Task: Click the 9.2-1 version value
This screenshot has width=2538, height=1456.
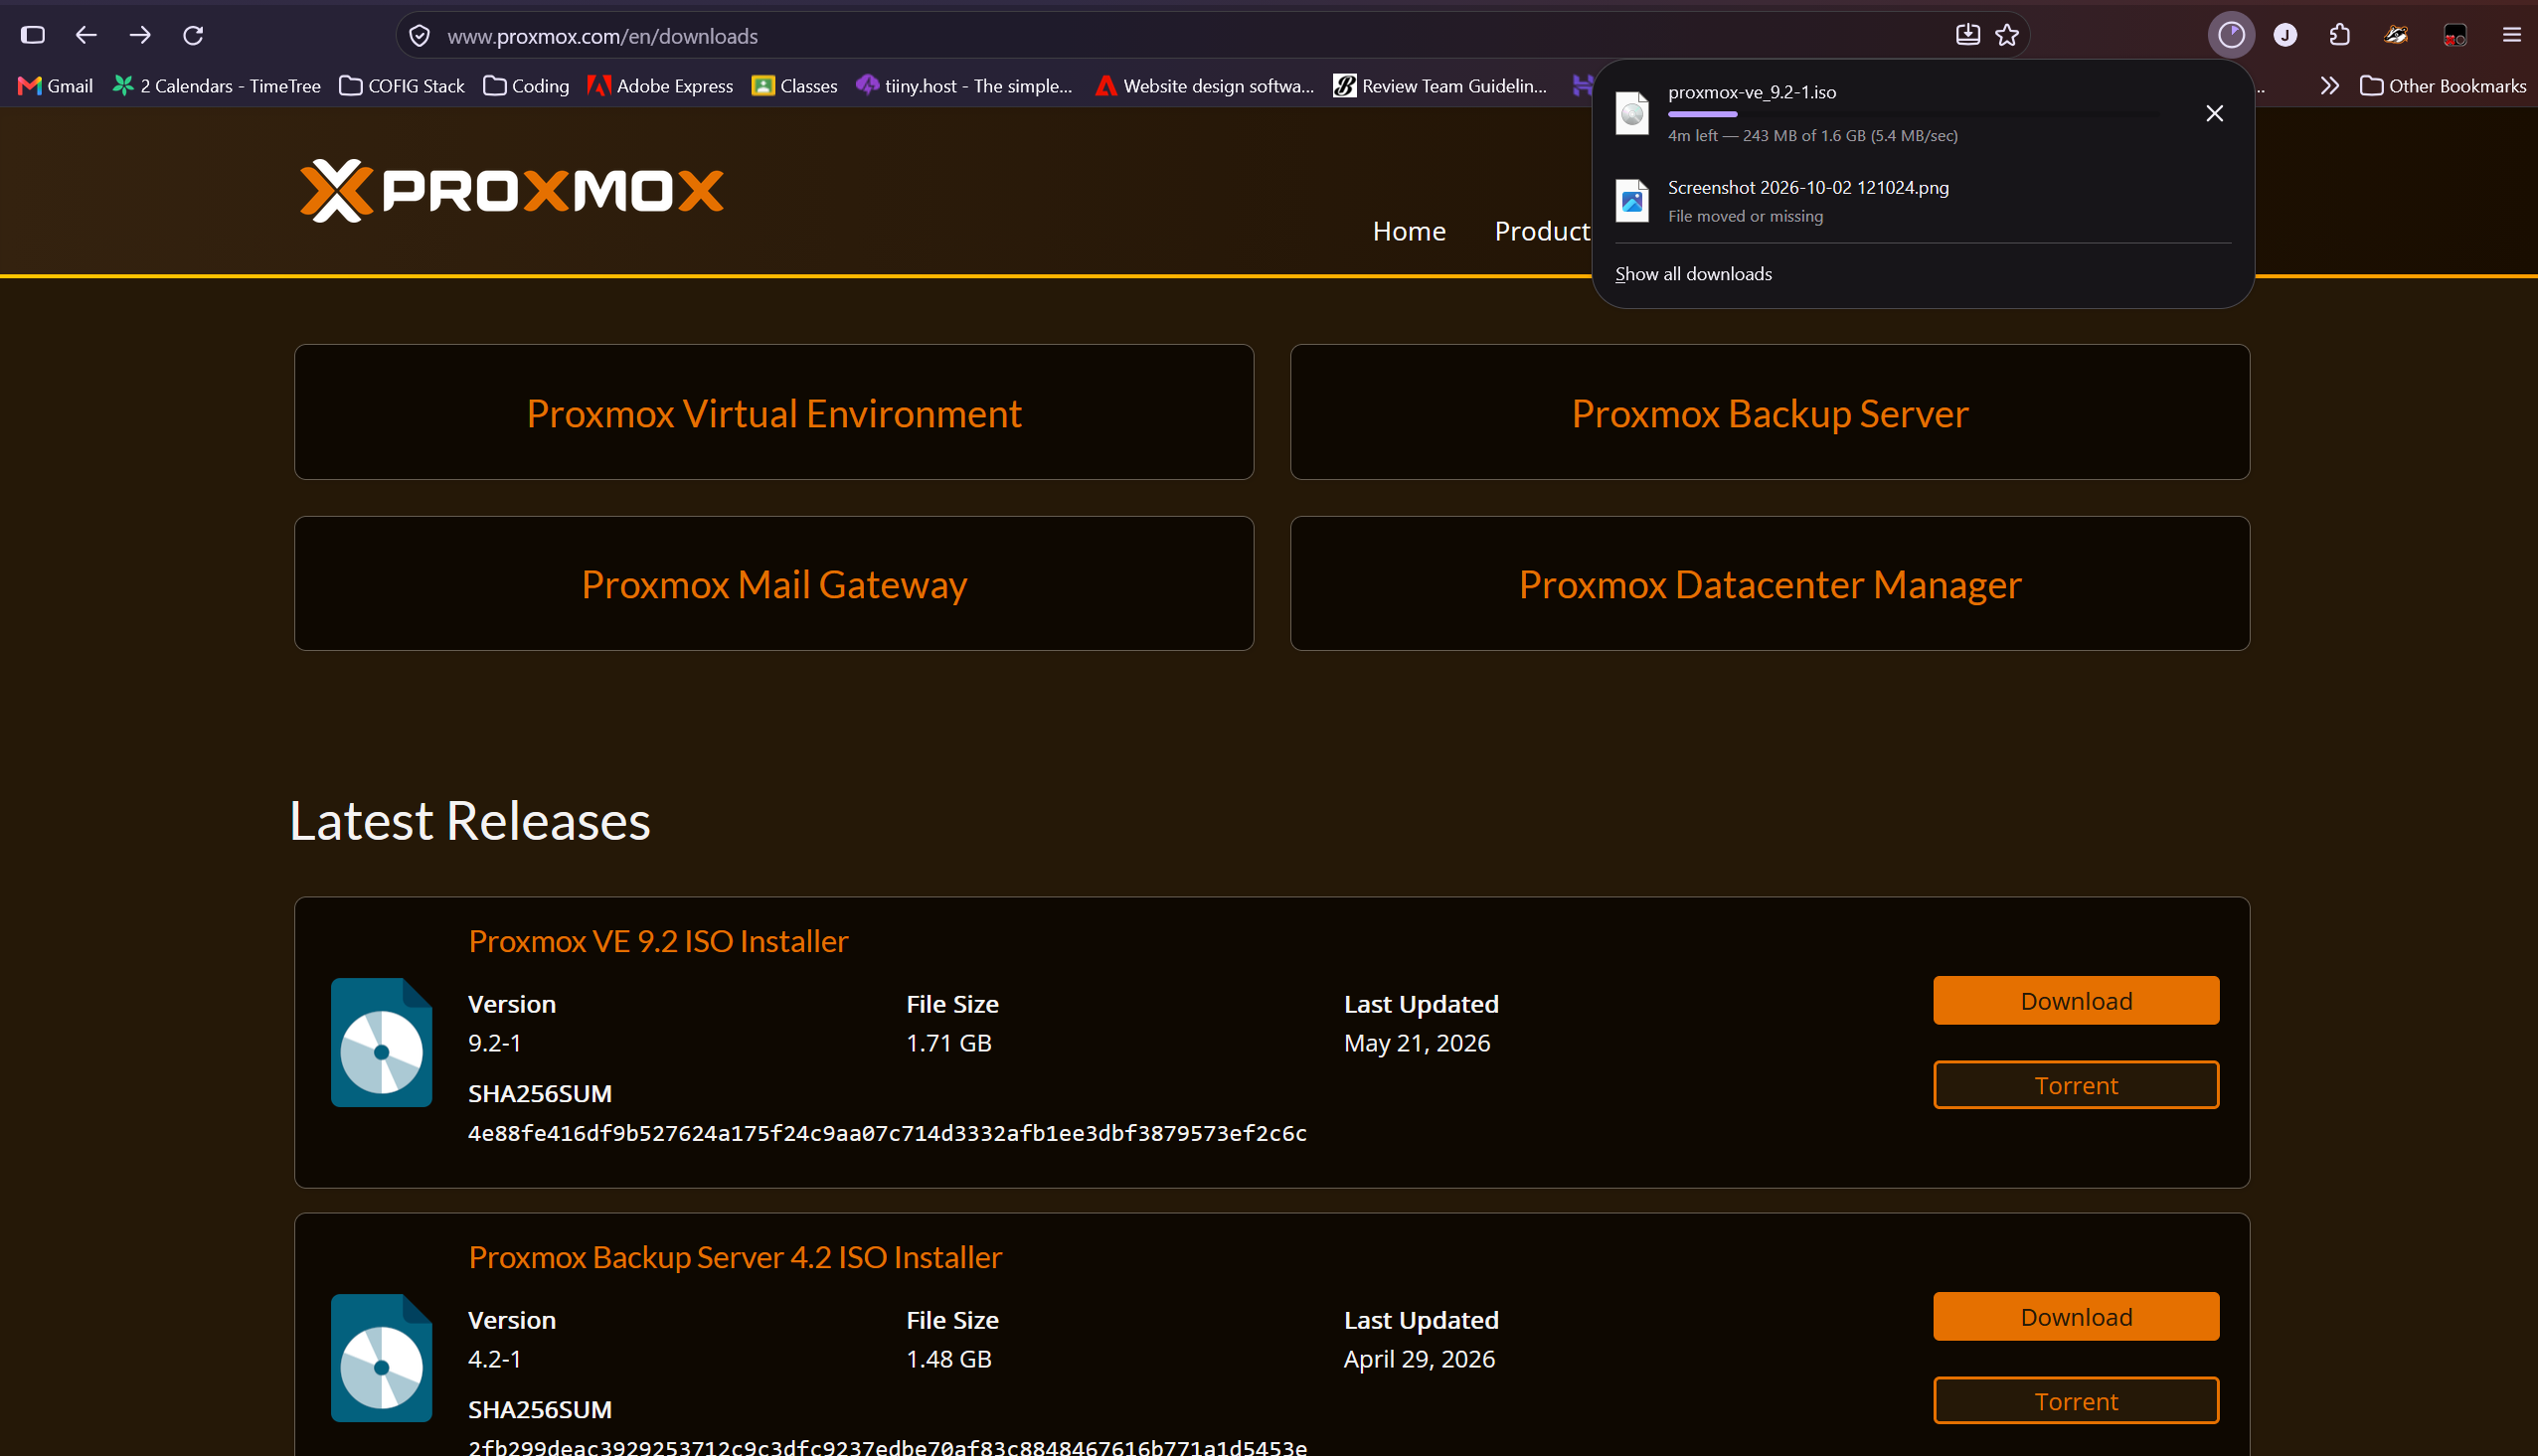Action: pos(494,1043)
